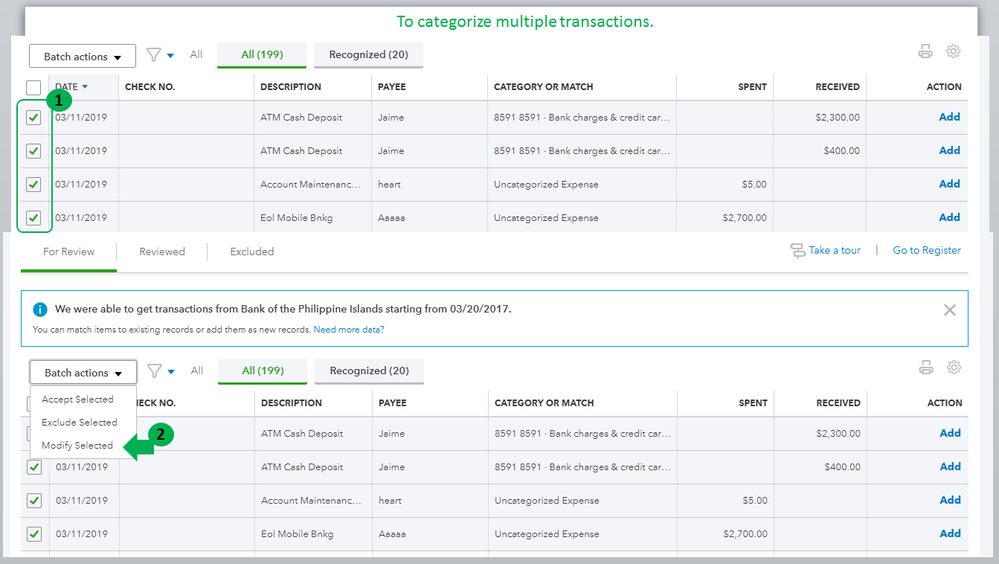This screenshot has height=564, width=999.
Task: Toggle the select-all checkbox in the top table header
Action: [34, 87]
